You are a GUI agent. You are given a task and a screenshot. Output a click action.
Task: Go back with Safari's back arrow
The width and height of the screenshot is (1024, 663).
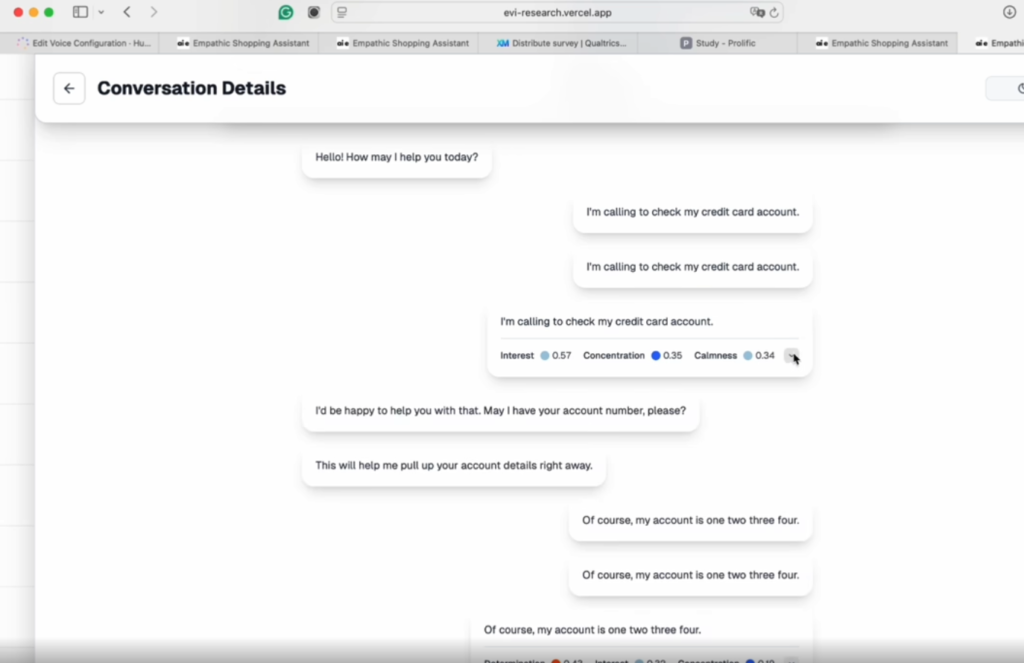126,12
